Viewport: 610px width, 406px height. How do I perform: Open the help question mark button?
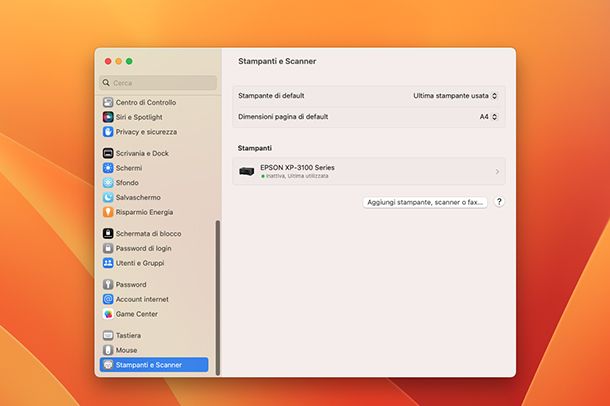(x=499, y=202)
